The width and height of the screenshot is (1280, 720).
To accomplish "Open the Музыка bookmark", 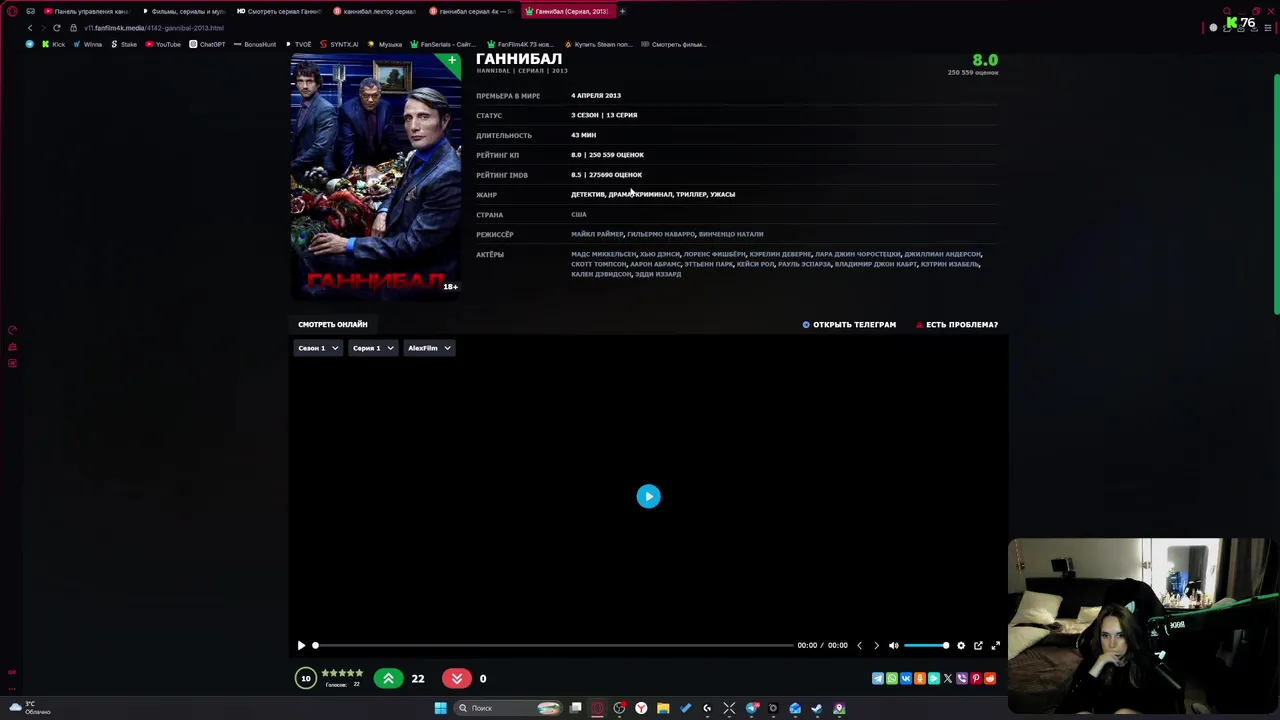I will [x=384, y=44].
